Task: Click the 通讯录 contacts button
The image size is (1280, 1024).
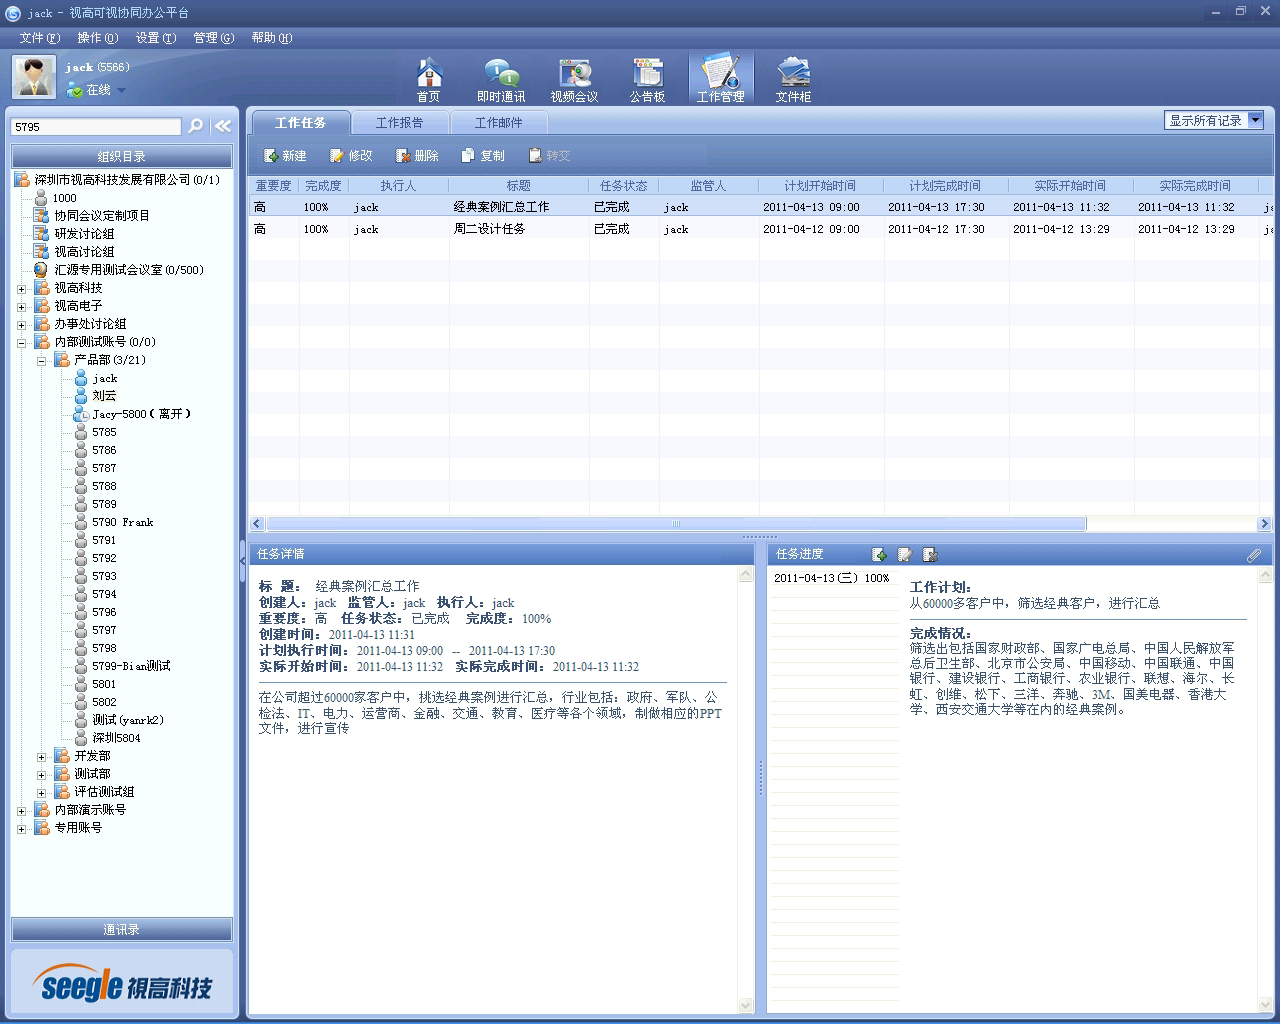Action: click(122, 930)
